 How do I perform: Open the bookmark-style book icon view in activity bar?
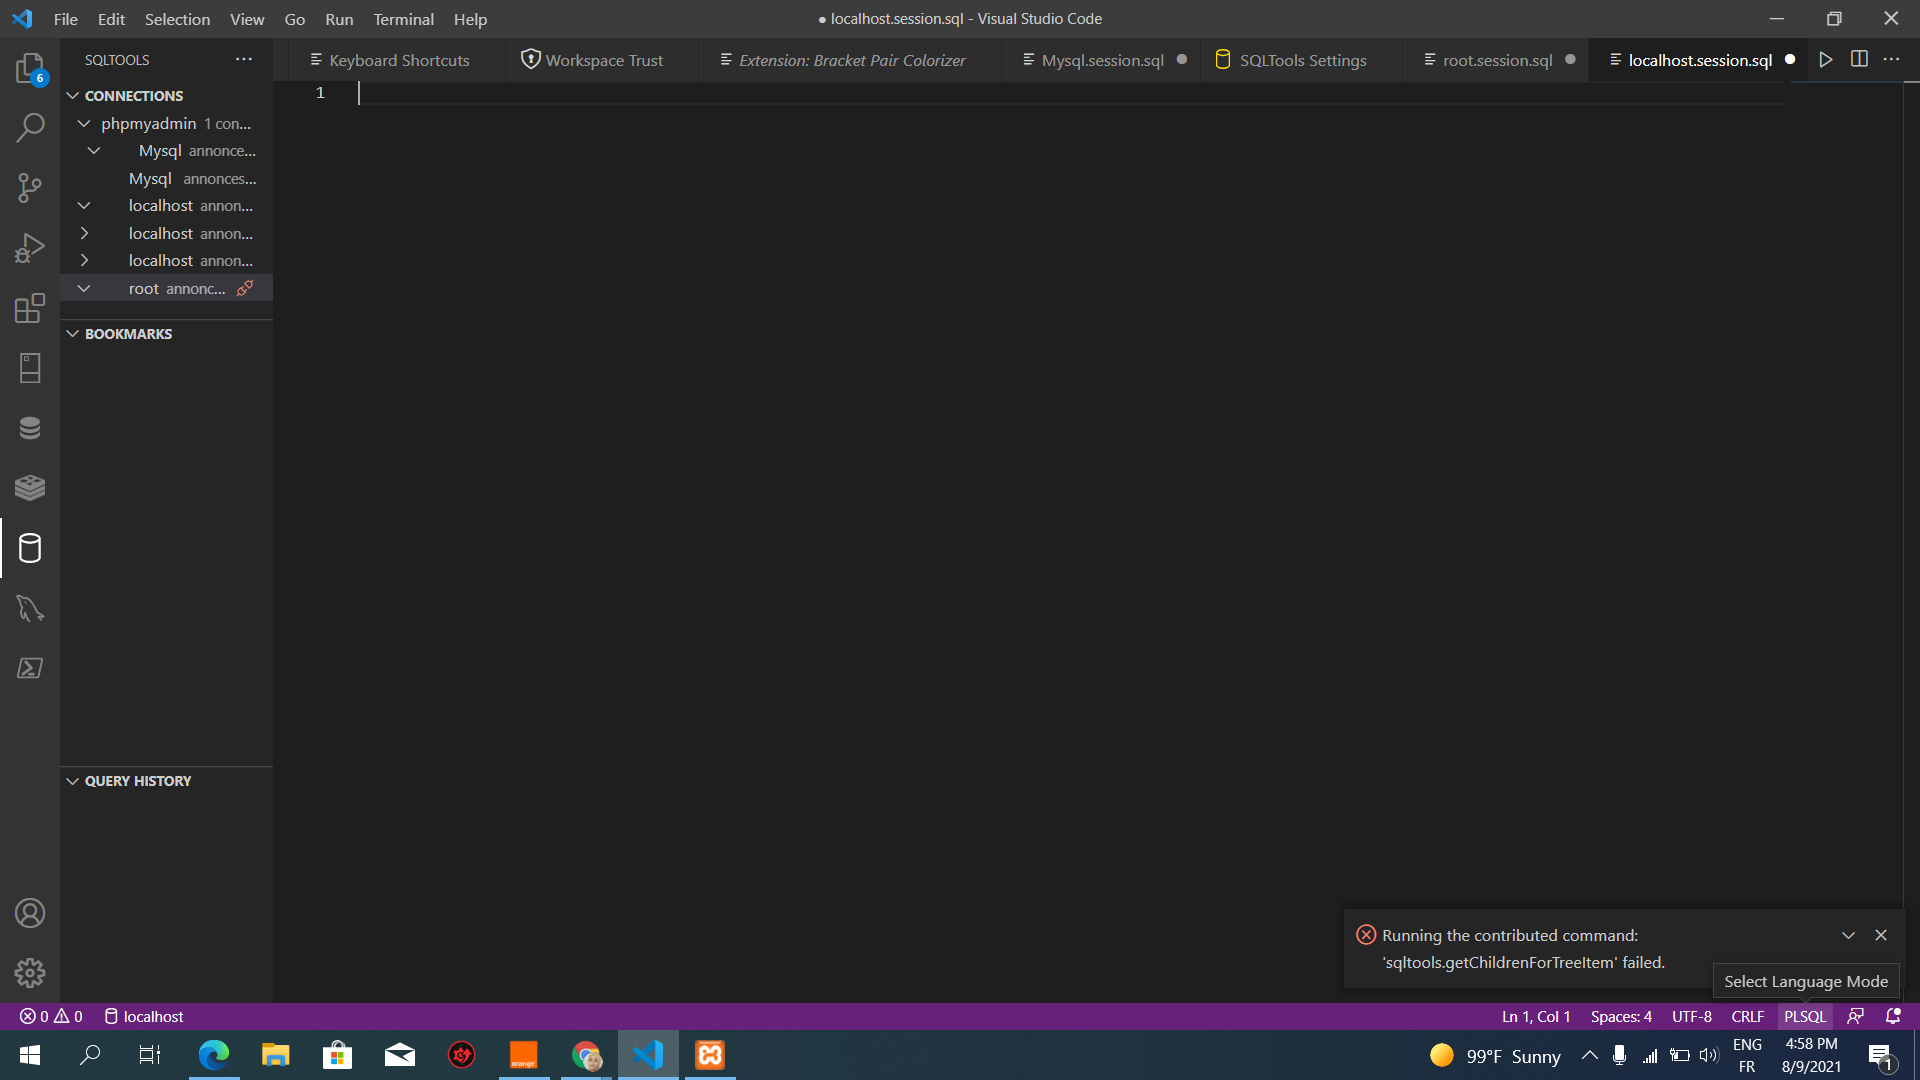30,368
